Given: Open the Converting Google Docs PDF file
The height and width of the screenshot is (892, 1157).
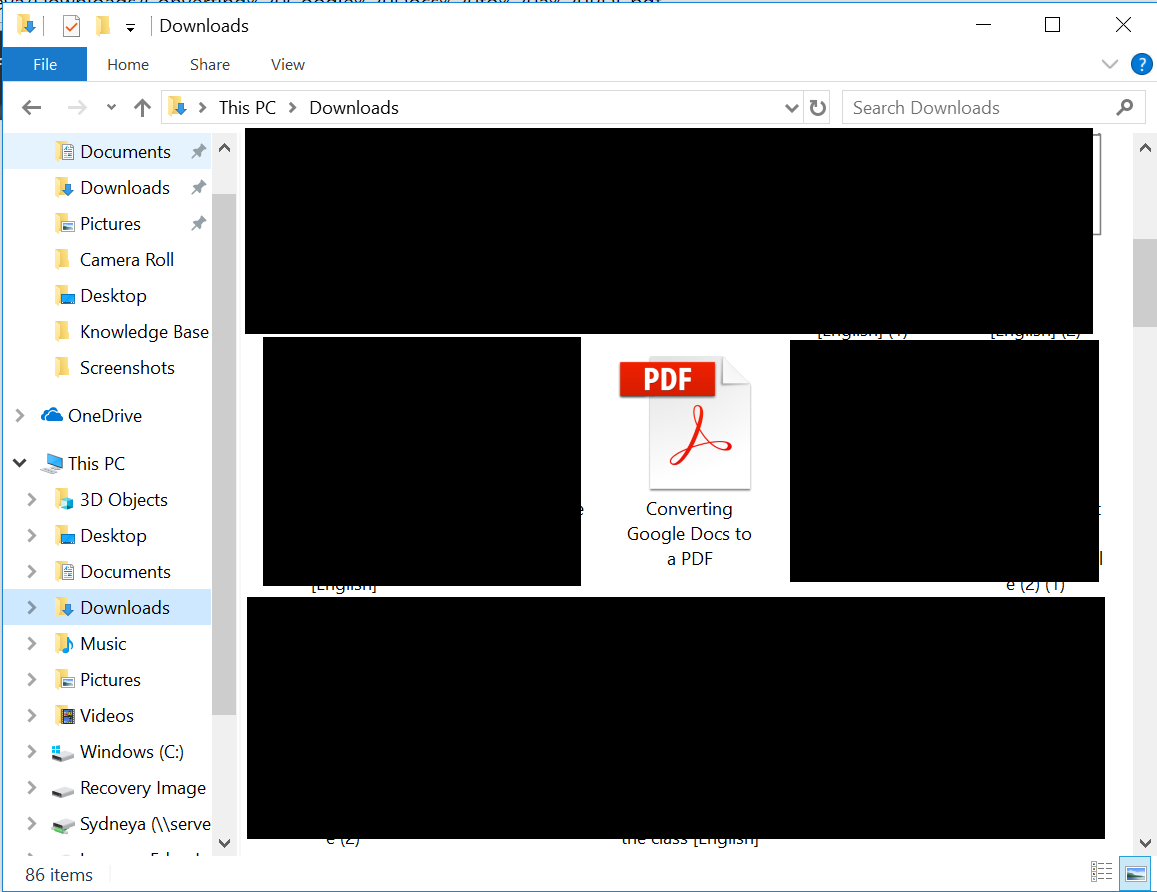Looking at the screenshot, I should tap(688, 459).
